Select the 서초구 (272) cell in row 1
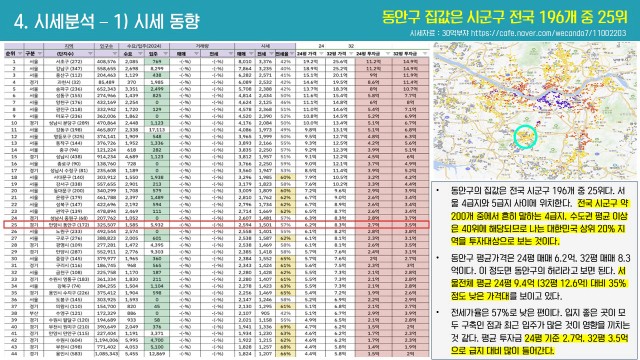Image resolution: width=640 pixels, height=360 pixels. 69,62
